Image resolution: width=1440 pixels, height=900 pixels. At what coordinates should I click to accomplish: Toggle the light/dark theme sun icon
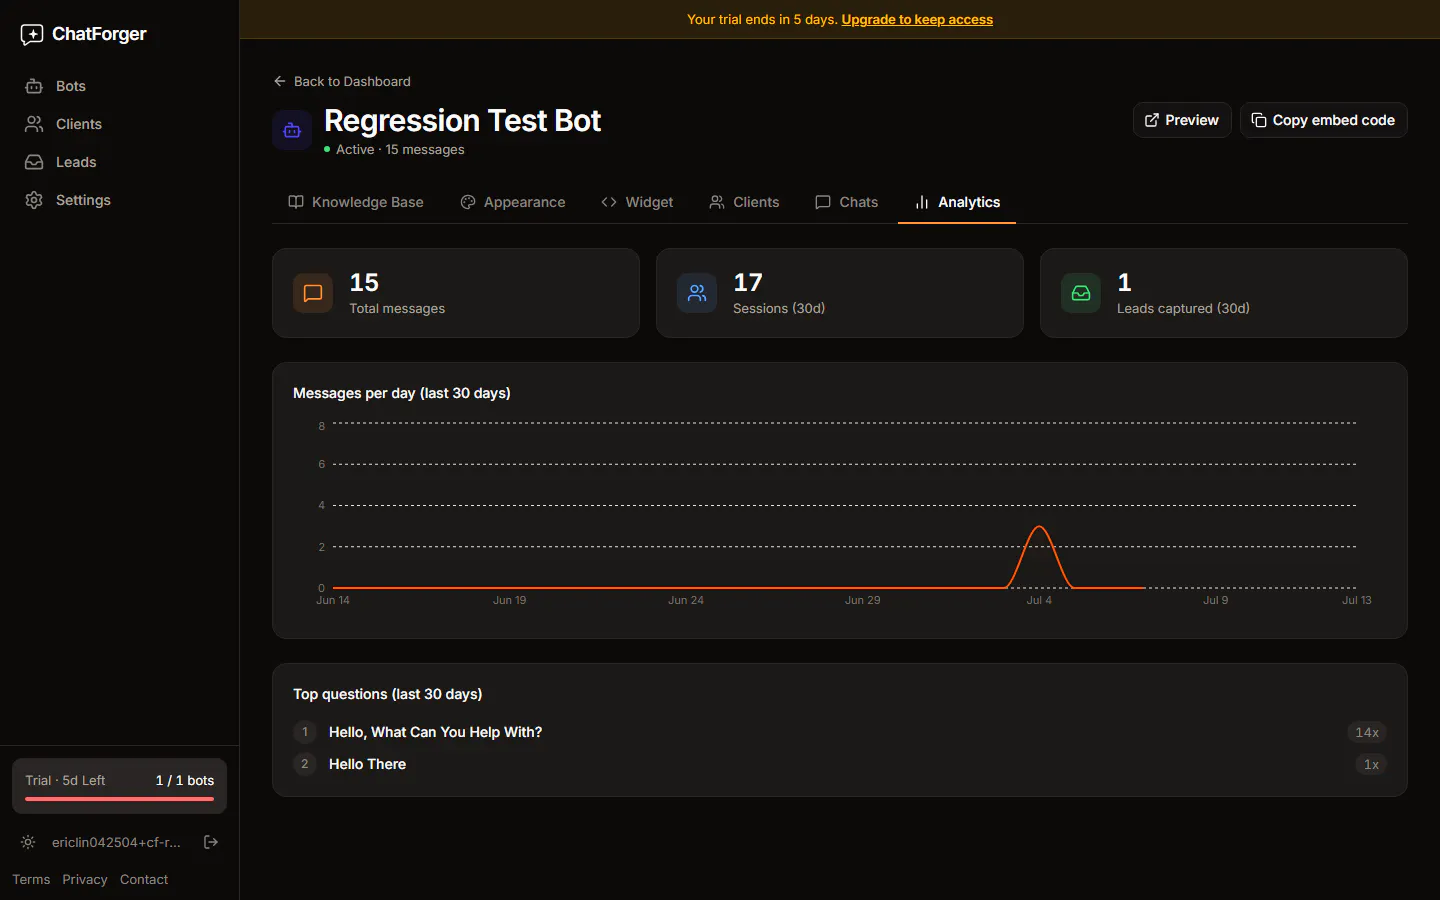tap(28, 842)
